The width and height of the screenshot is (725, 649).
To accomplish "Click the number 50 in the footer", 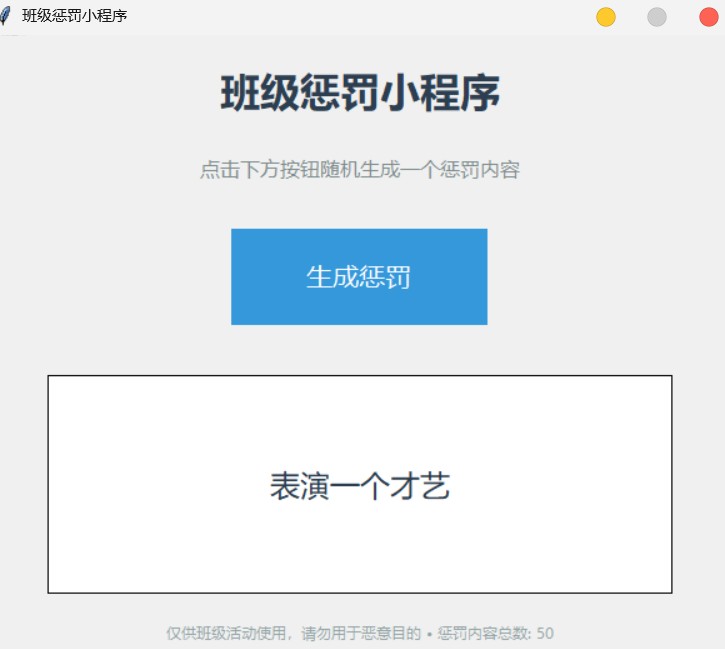I will coord(545,633).
